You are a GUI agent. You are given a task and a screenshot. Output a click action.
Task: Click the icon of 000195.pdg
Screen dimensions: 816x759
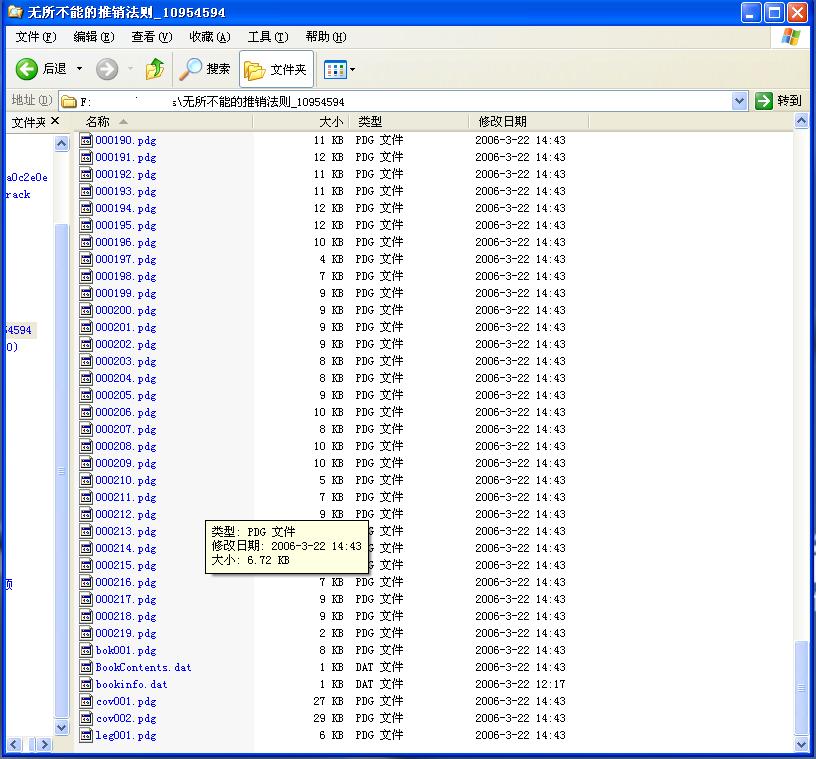[86, 225]
